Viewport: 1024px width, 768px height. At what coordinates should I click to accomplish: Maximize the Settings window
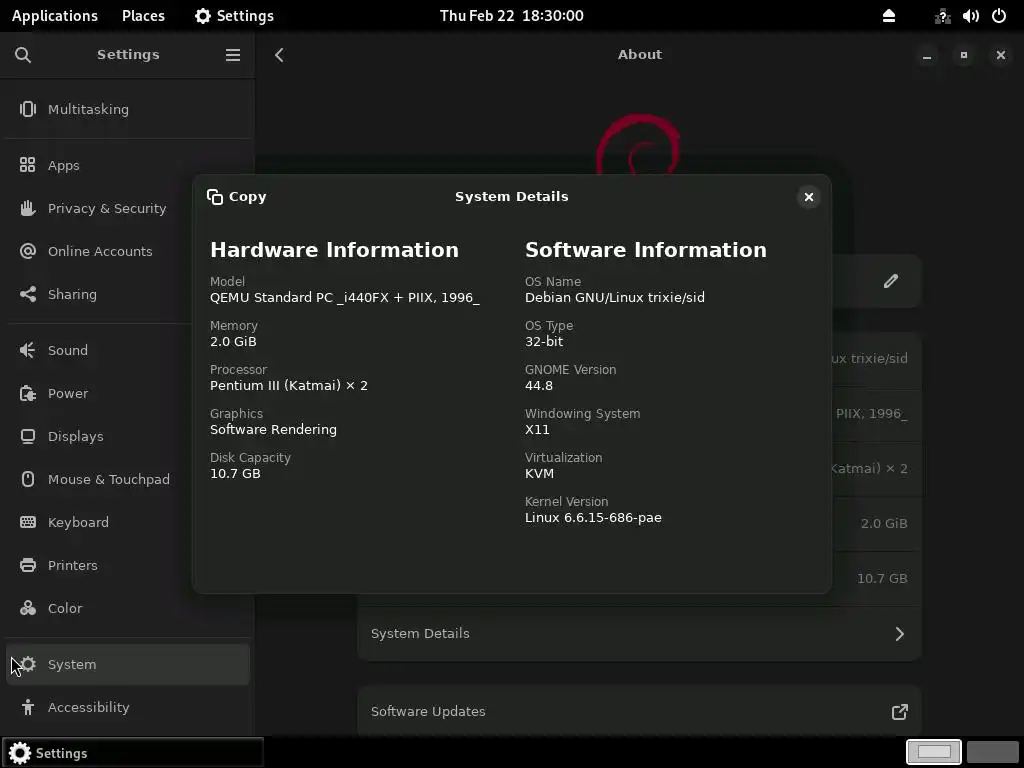click(x=964, y=56)
